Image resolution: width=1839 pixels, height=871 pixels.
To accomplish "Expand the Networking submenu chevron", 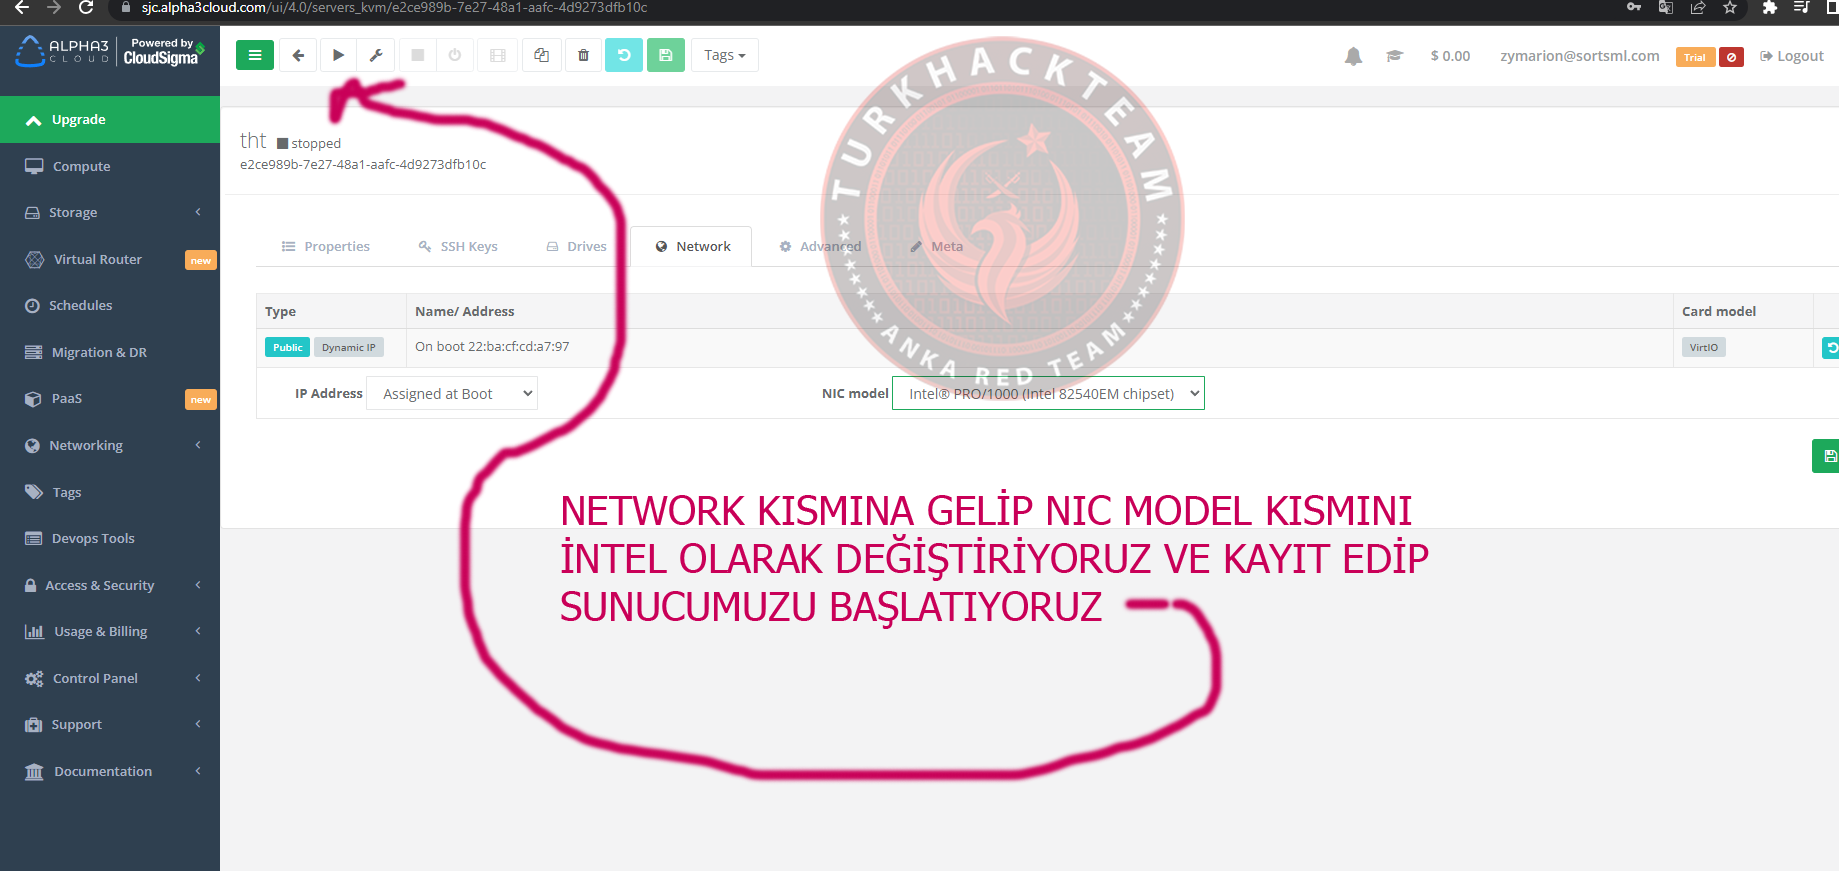I will pos(198,445).
